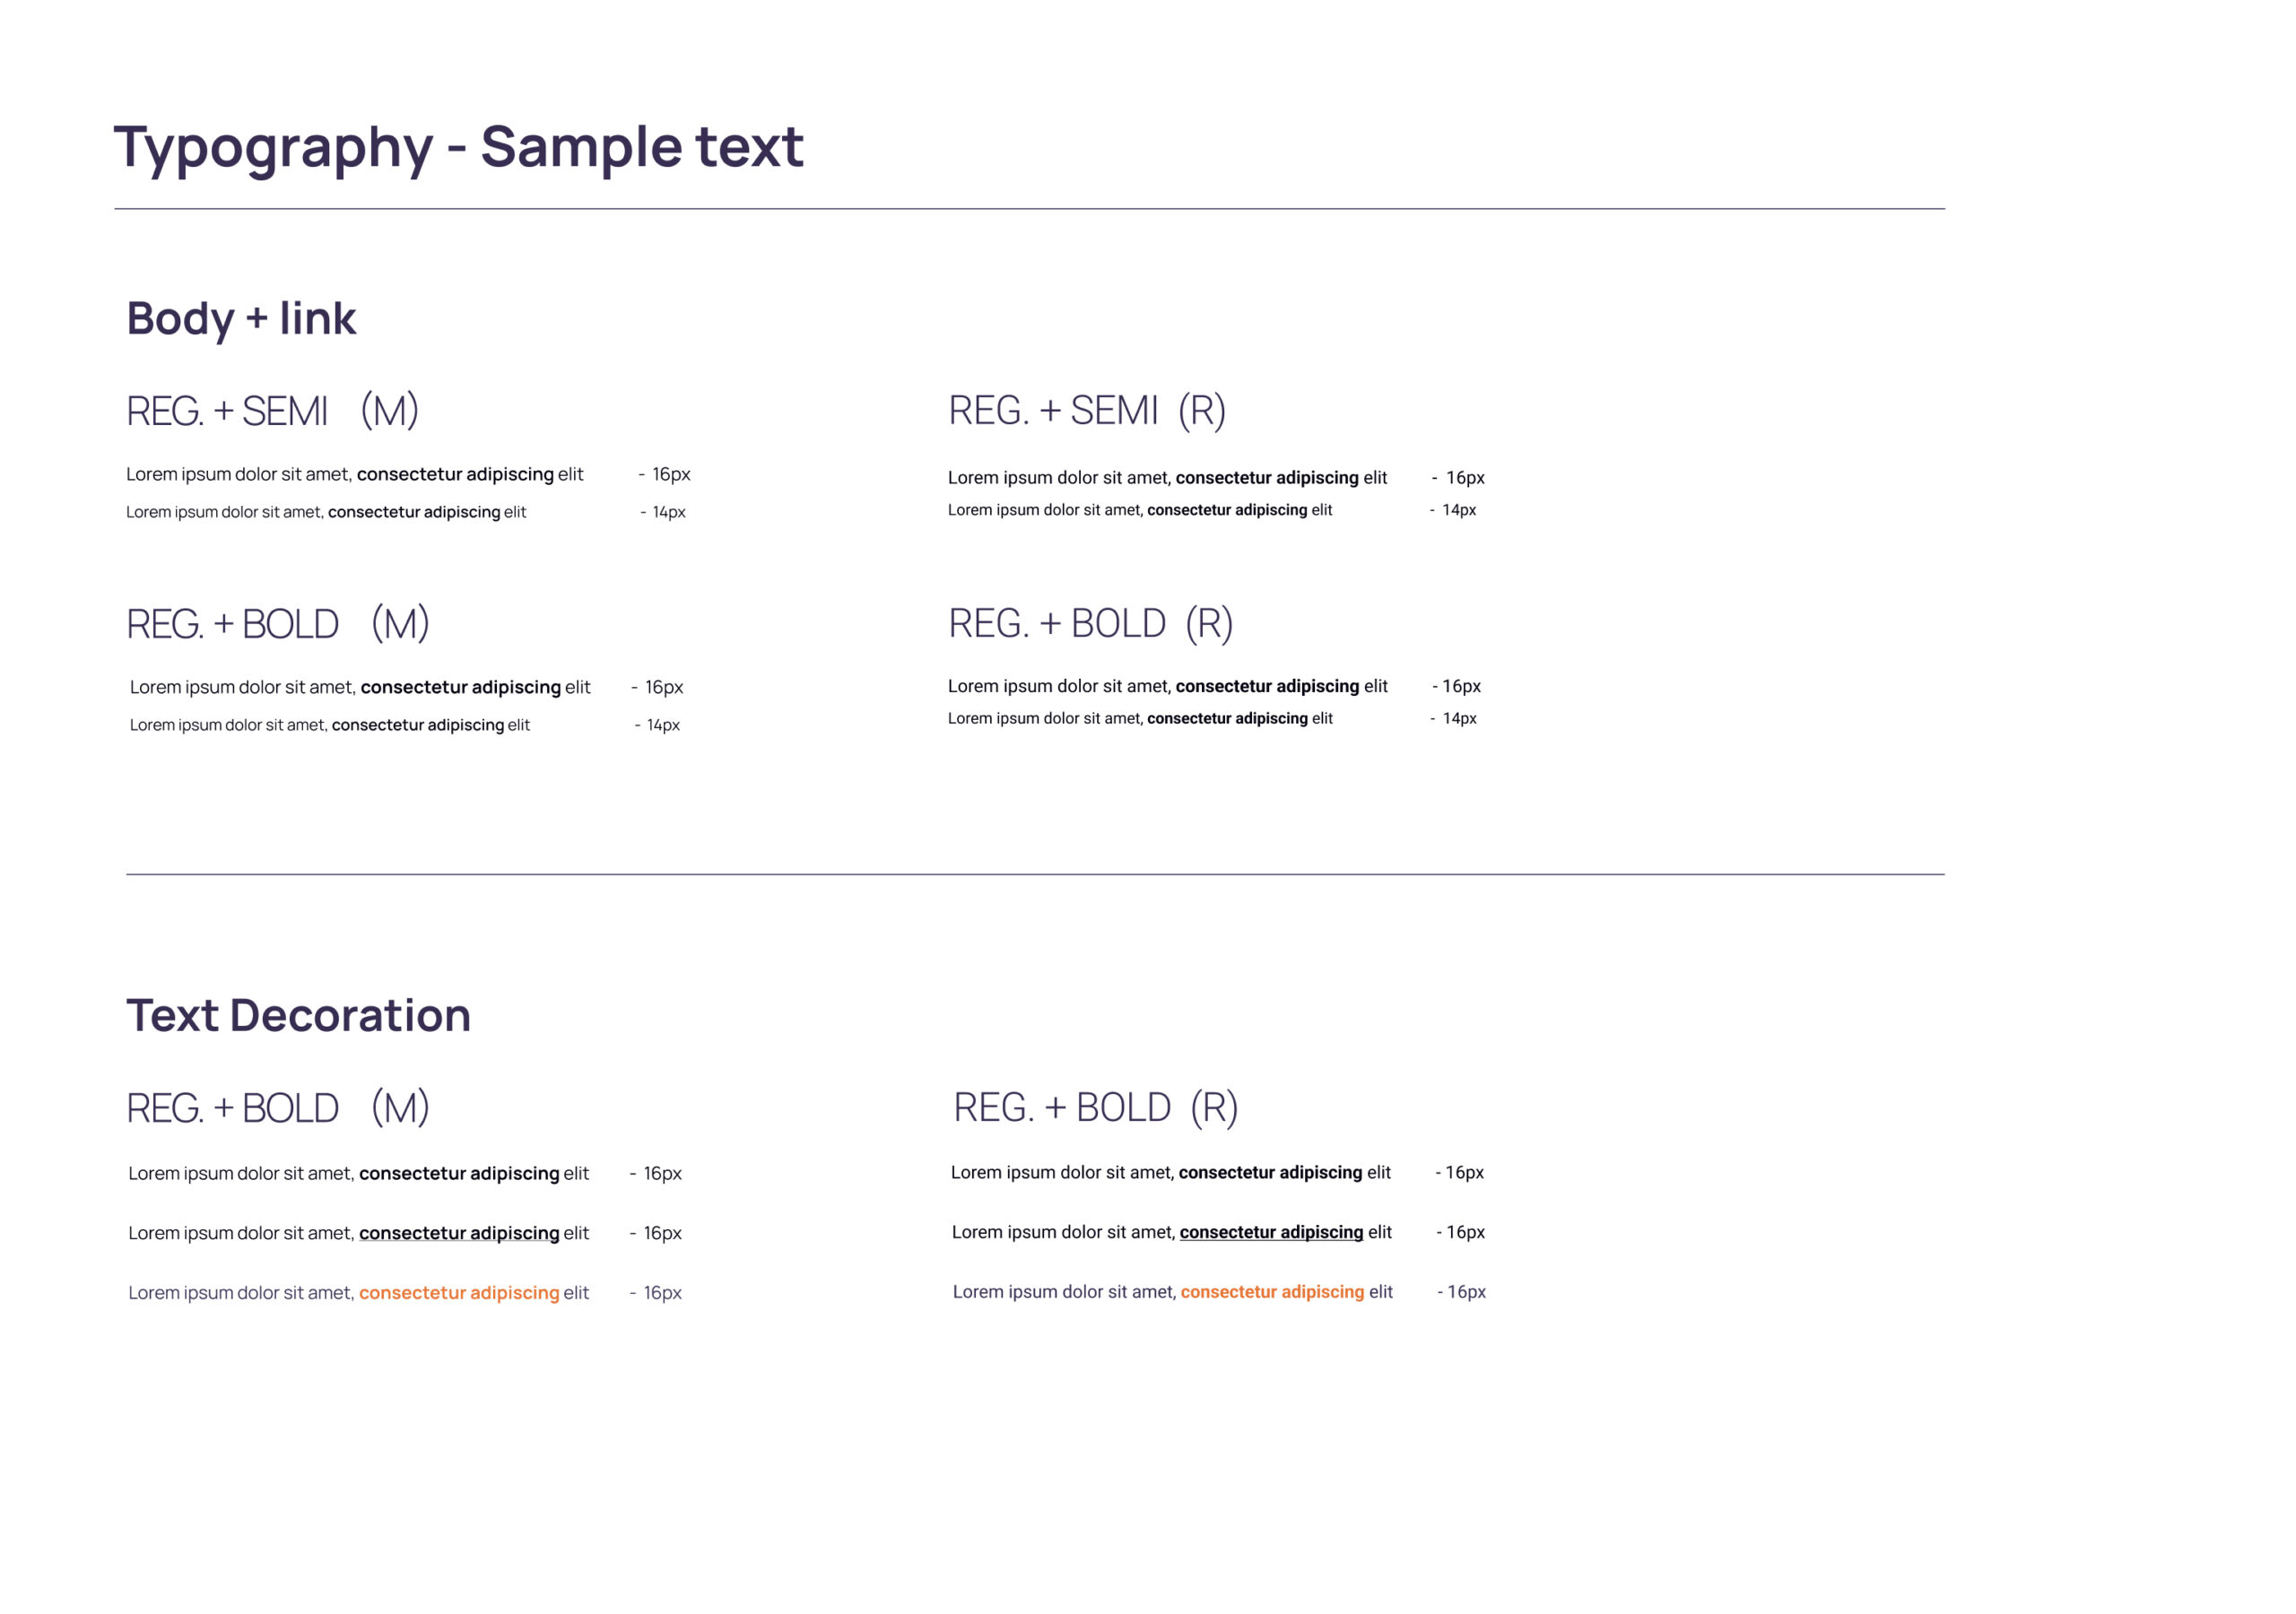Select the "Text Decoration" section heading
Image resolution: width=2296 pixels, height=1614 pixels.
(x=298, y=1015)
